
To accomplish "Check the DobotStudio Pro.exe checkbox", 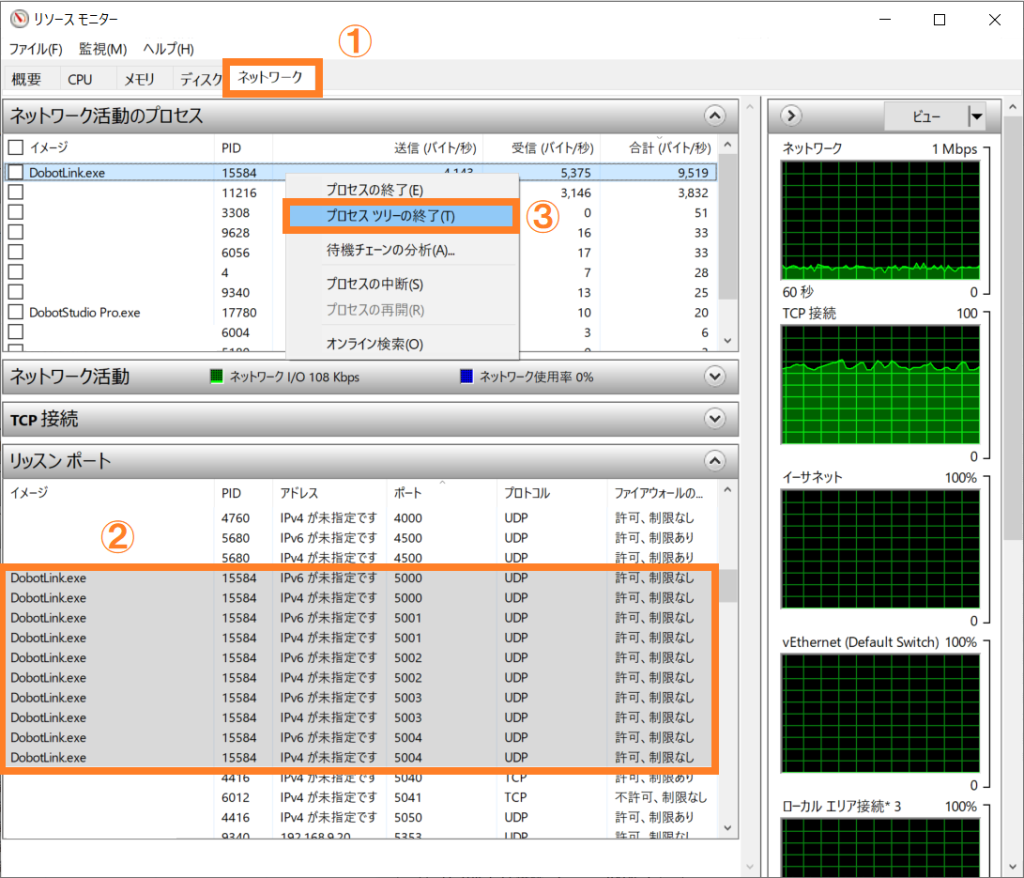I will tap(16, 312).
